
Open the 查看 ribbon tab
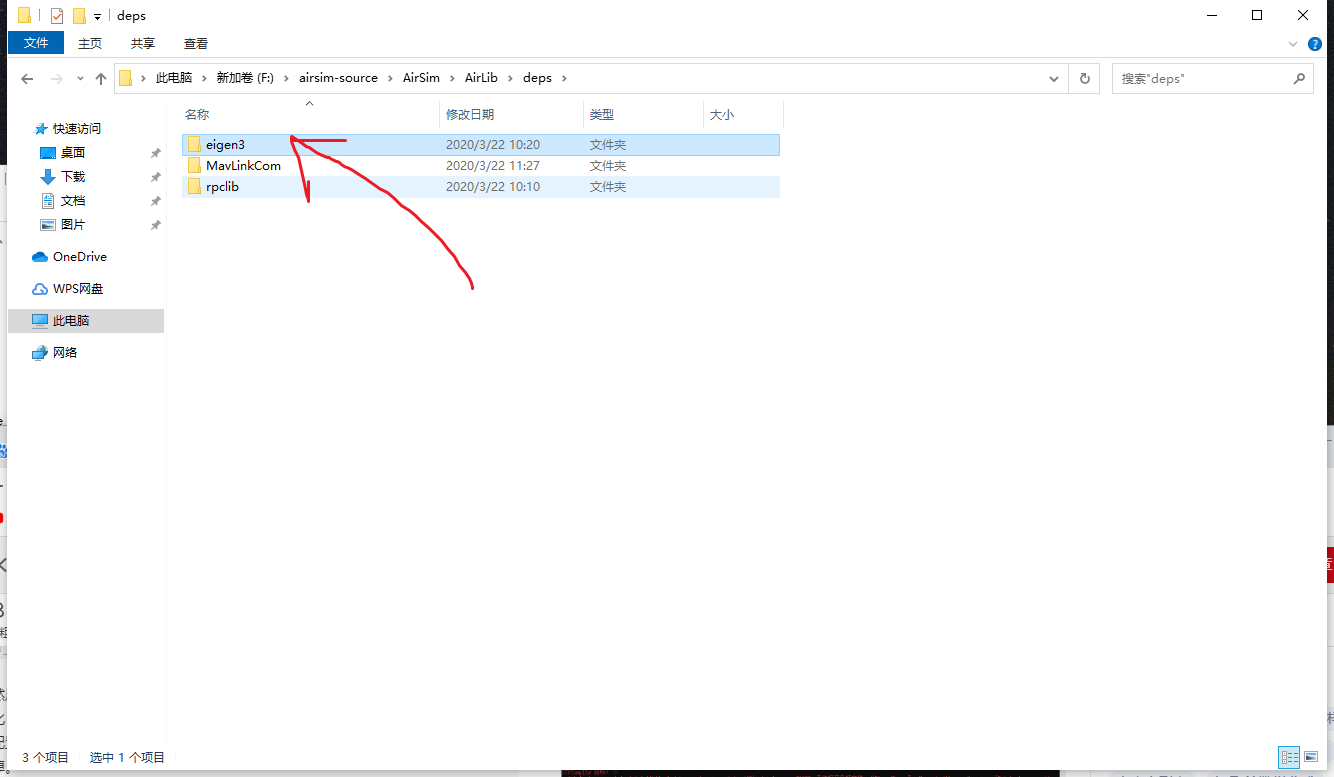click(196, 43)
